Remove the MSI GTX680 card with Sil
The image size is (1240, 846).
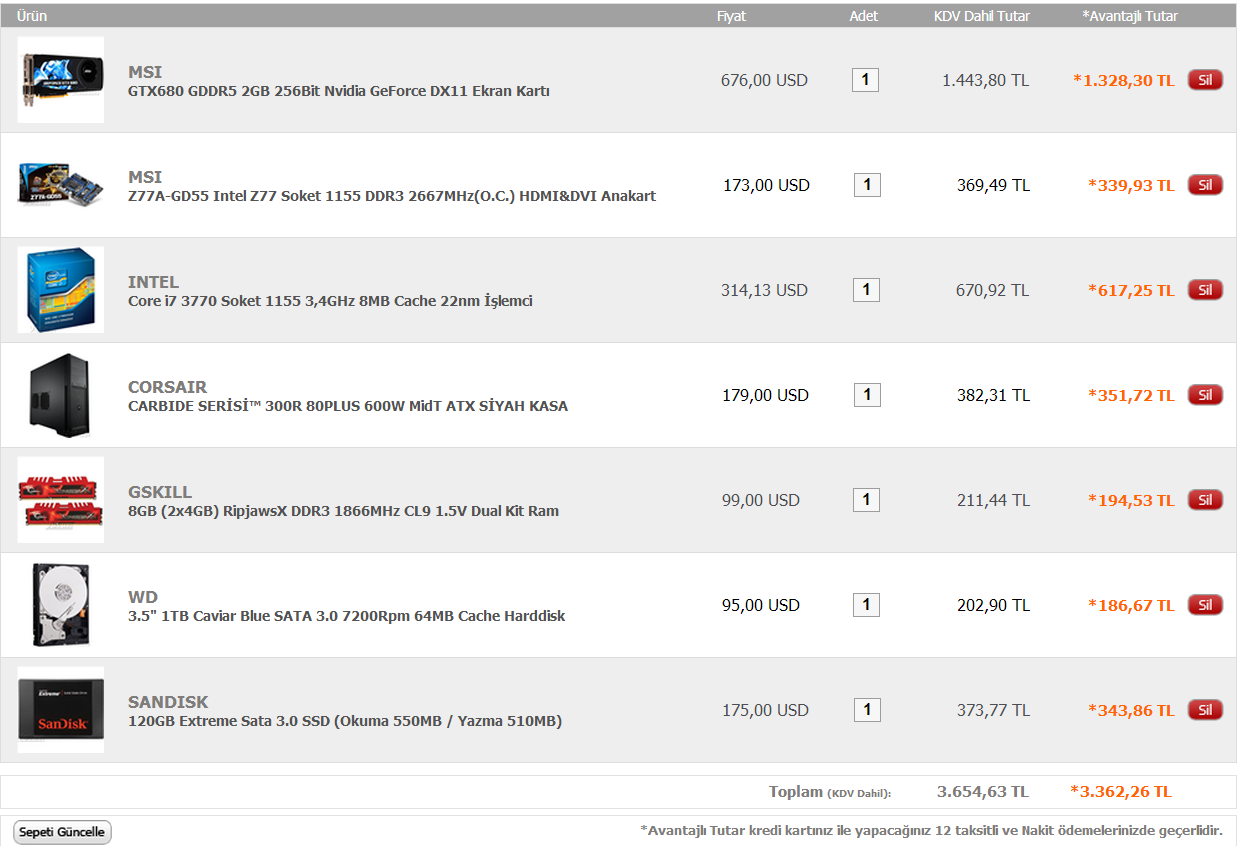tap(1205, 80)
